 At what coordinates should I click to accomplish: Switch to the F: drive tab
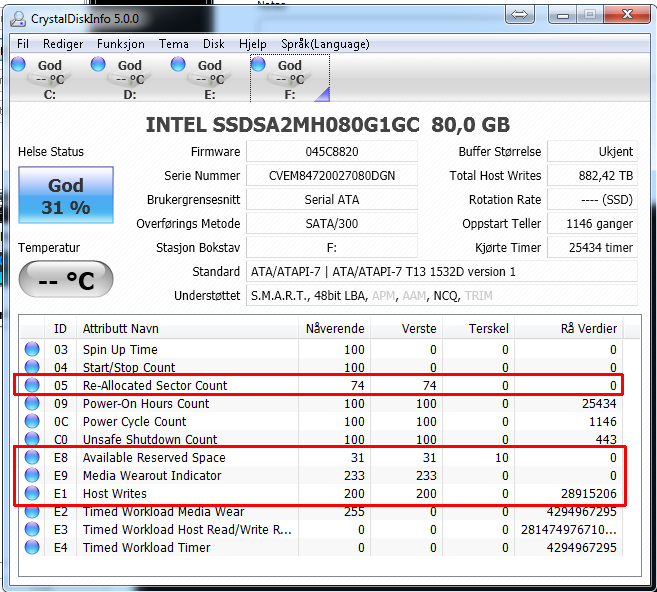coord(290,79)
